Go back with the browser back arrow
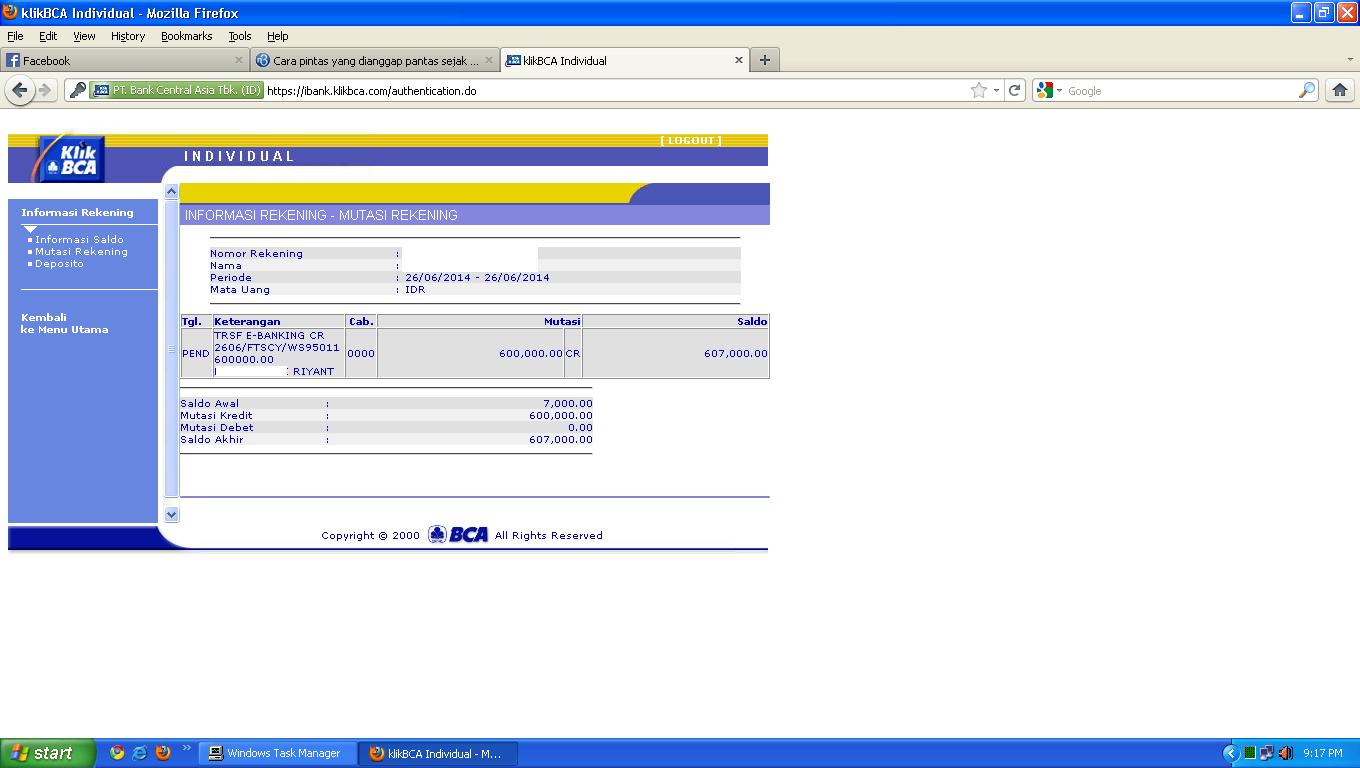The height and width of the screenshot is (768, 1360). click(19, 90)
